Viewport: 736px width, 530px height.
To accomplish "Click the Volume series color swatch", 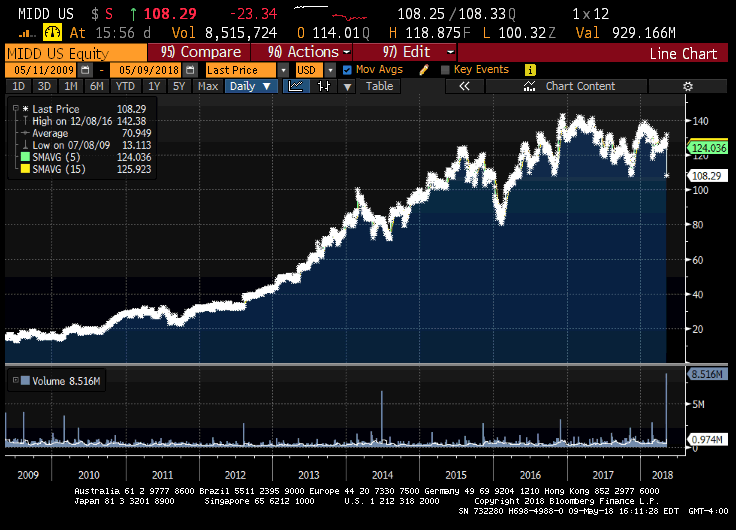I will (25, 380).
